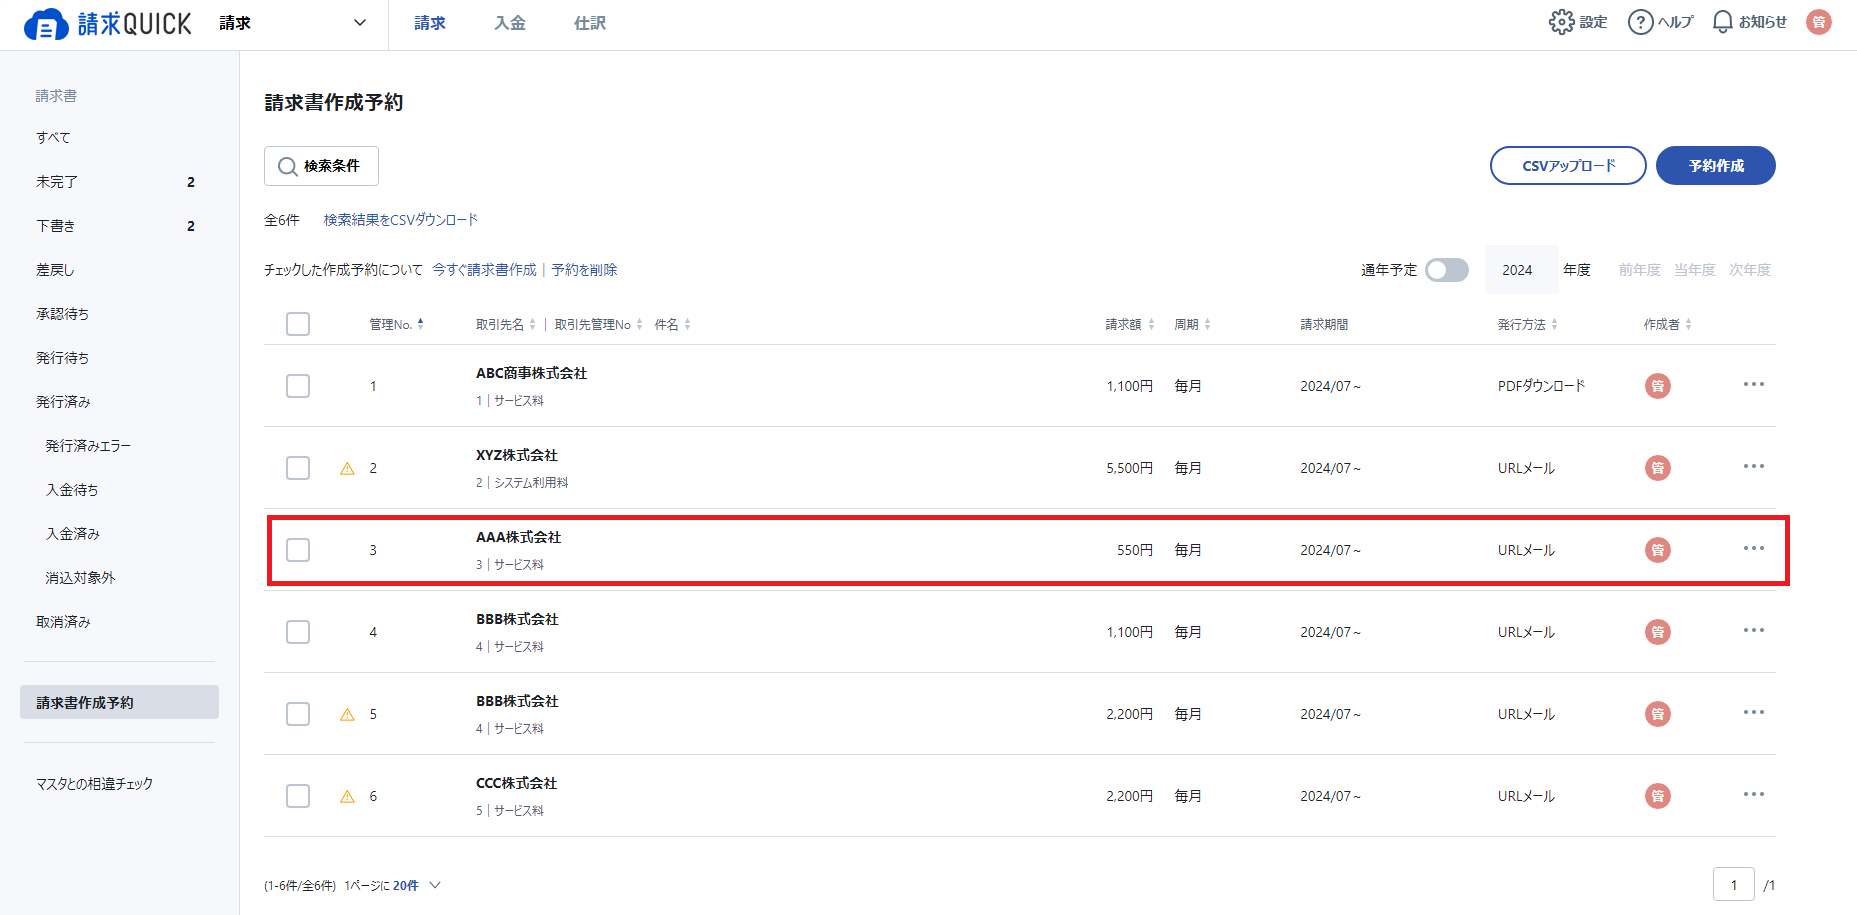1857x915 pixels.
Task: Check the box for AAA株式会社
Action: coord(298,550)
